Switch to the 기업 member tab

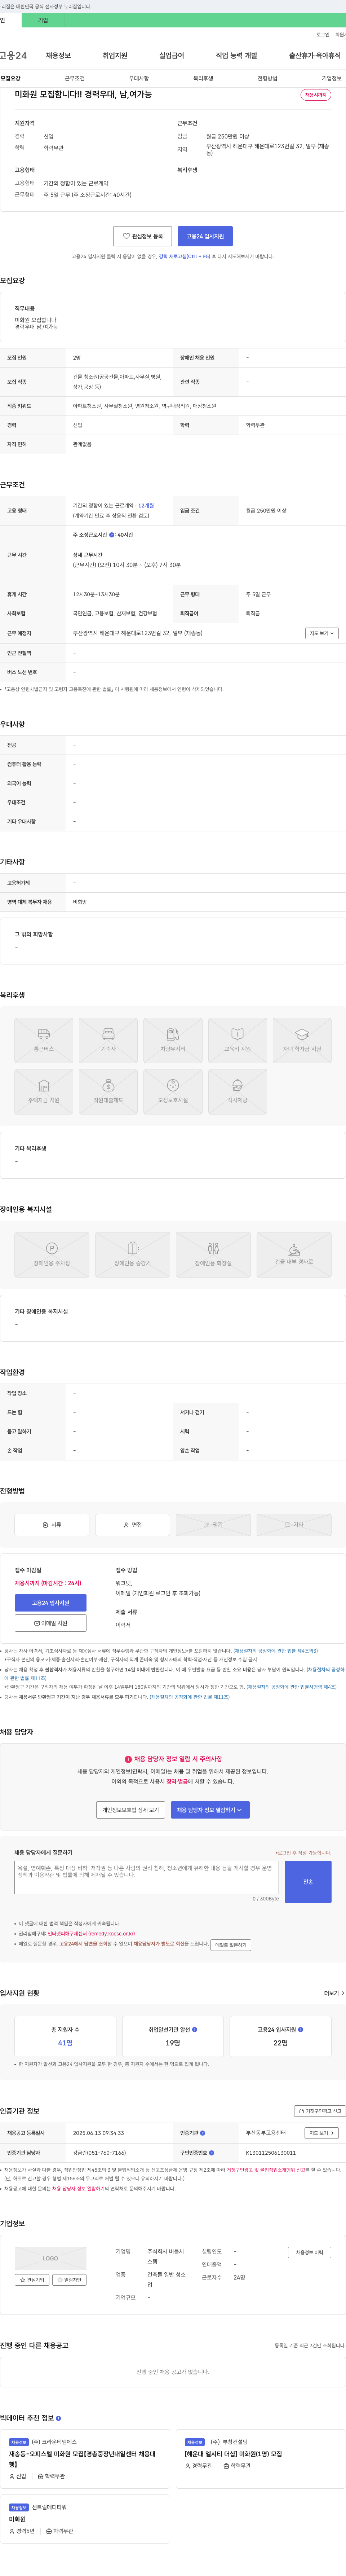coord(43,20)
